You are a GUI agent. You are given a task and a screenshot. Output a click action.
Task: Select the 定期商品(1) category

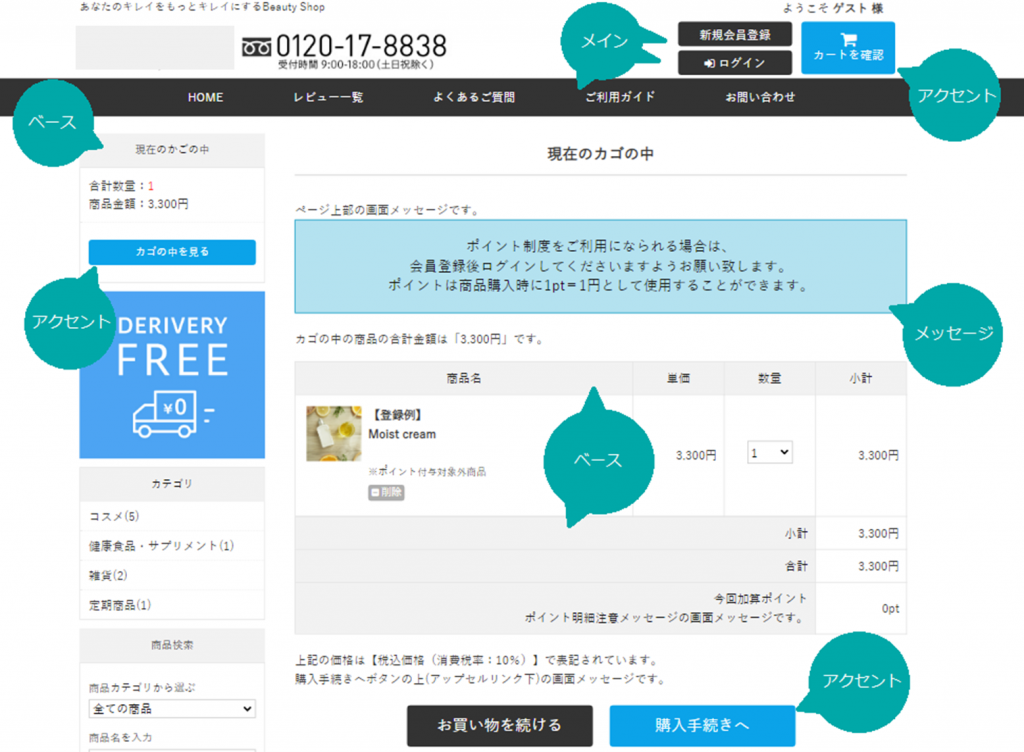coord(120,605)
